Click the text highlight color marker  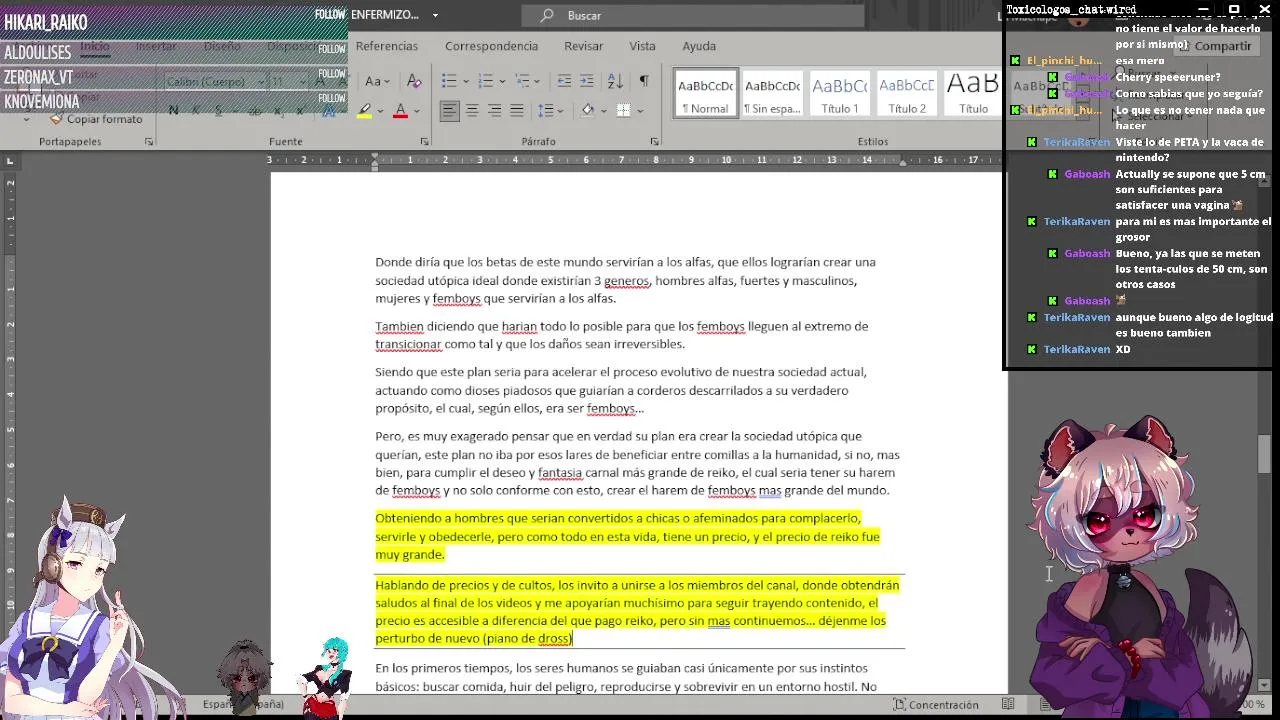click(365, 110)
